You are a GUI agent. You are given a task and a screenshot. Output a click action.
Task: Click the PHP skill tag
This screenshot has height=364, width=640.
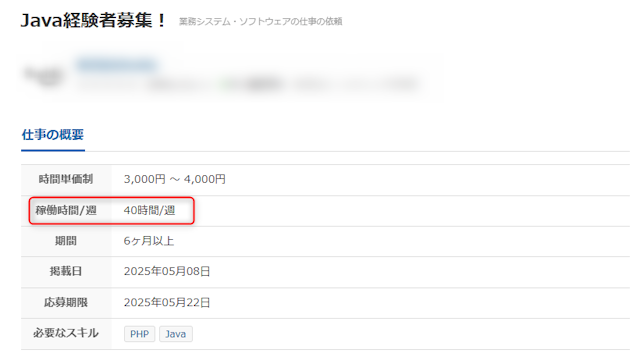click(x=140, y=334)
